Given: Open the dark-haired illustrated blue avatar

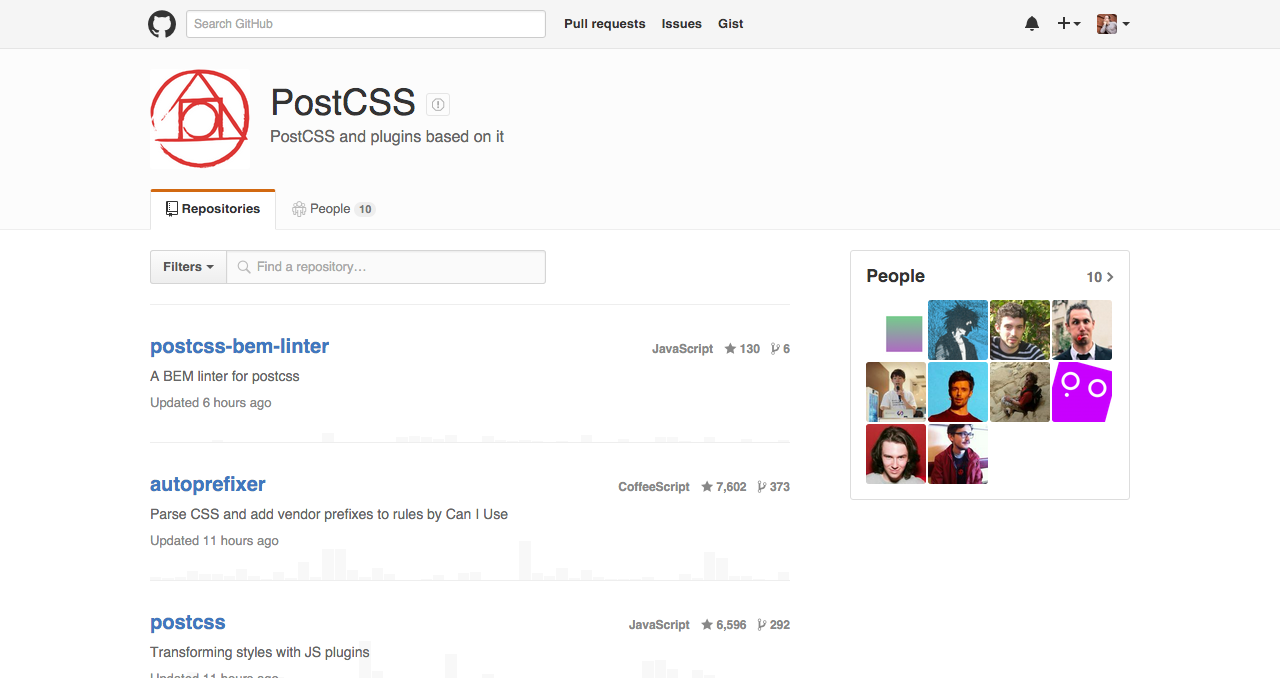Looking at the screenshot, I should (958, 330).
